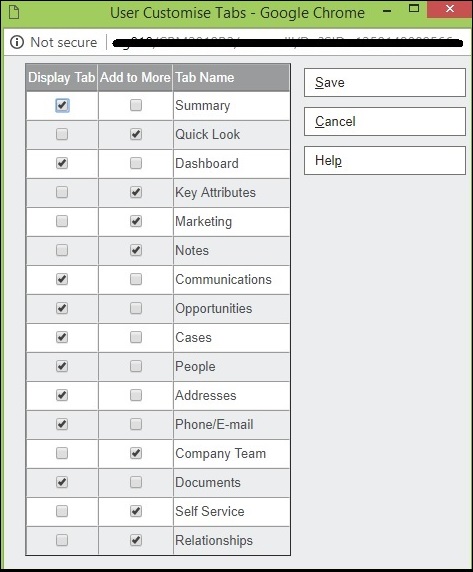Click the Not secure info icon
The height and width of the screenshot is (572, 473).
click(x=17, y=42)
